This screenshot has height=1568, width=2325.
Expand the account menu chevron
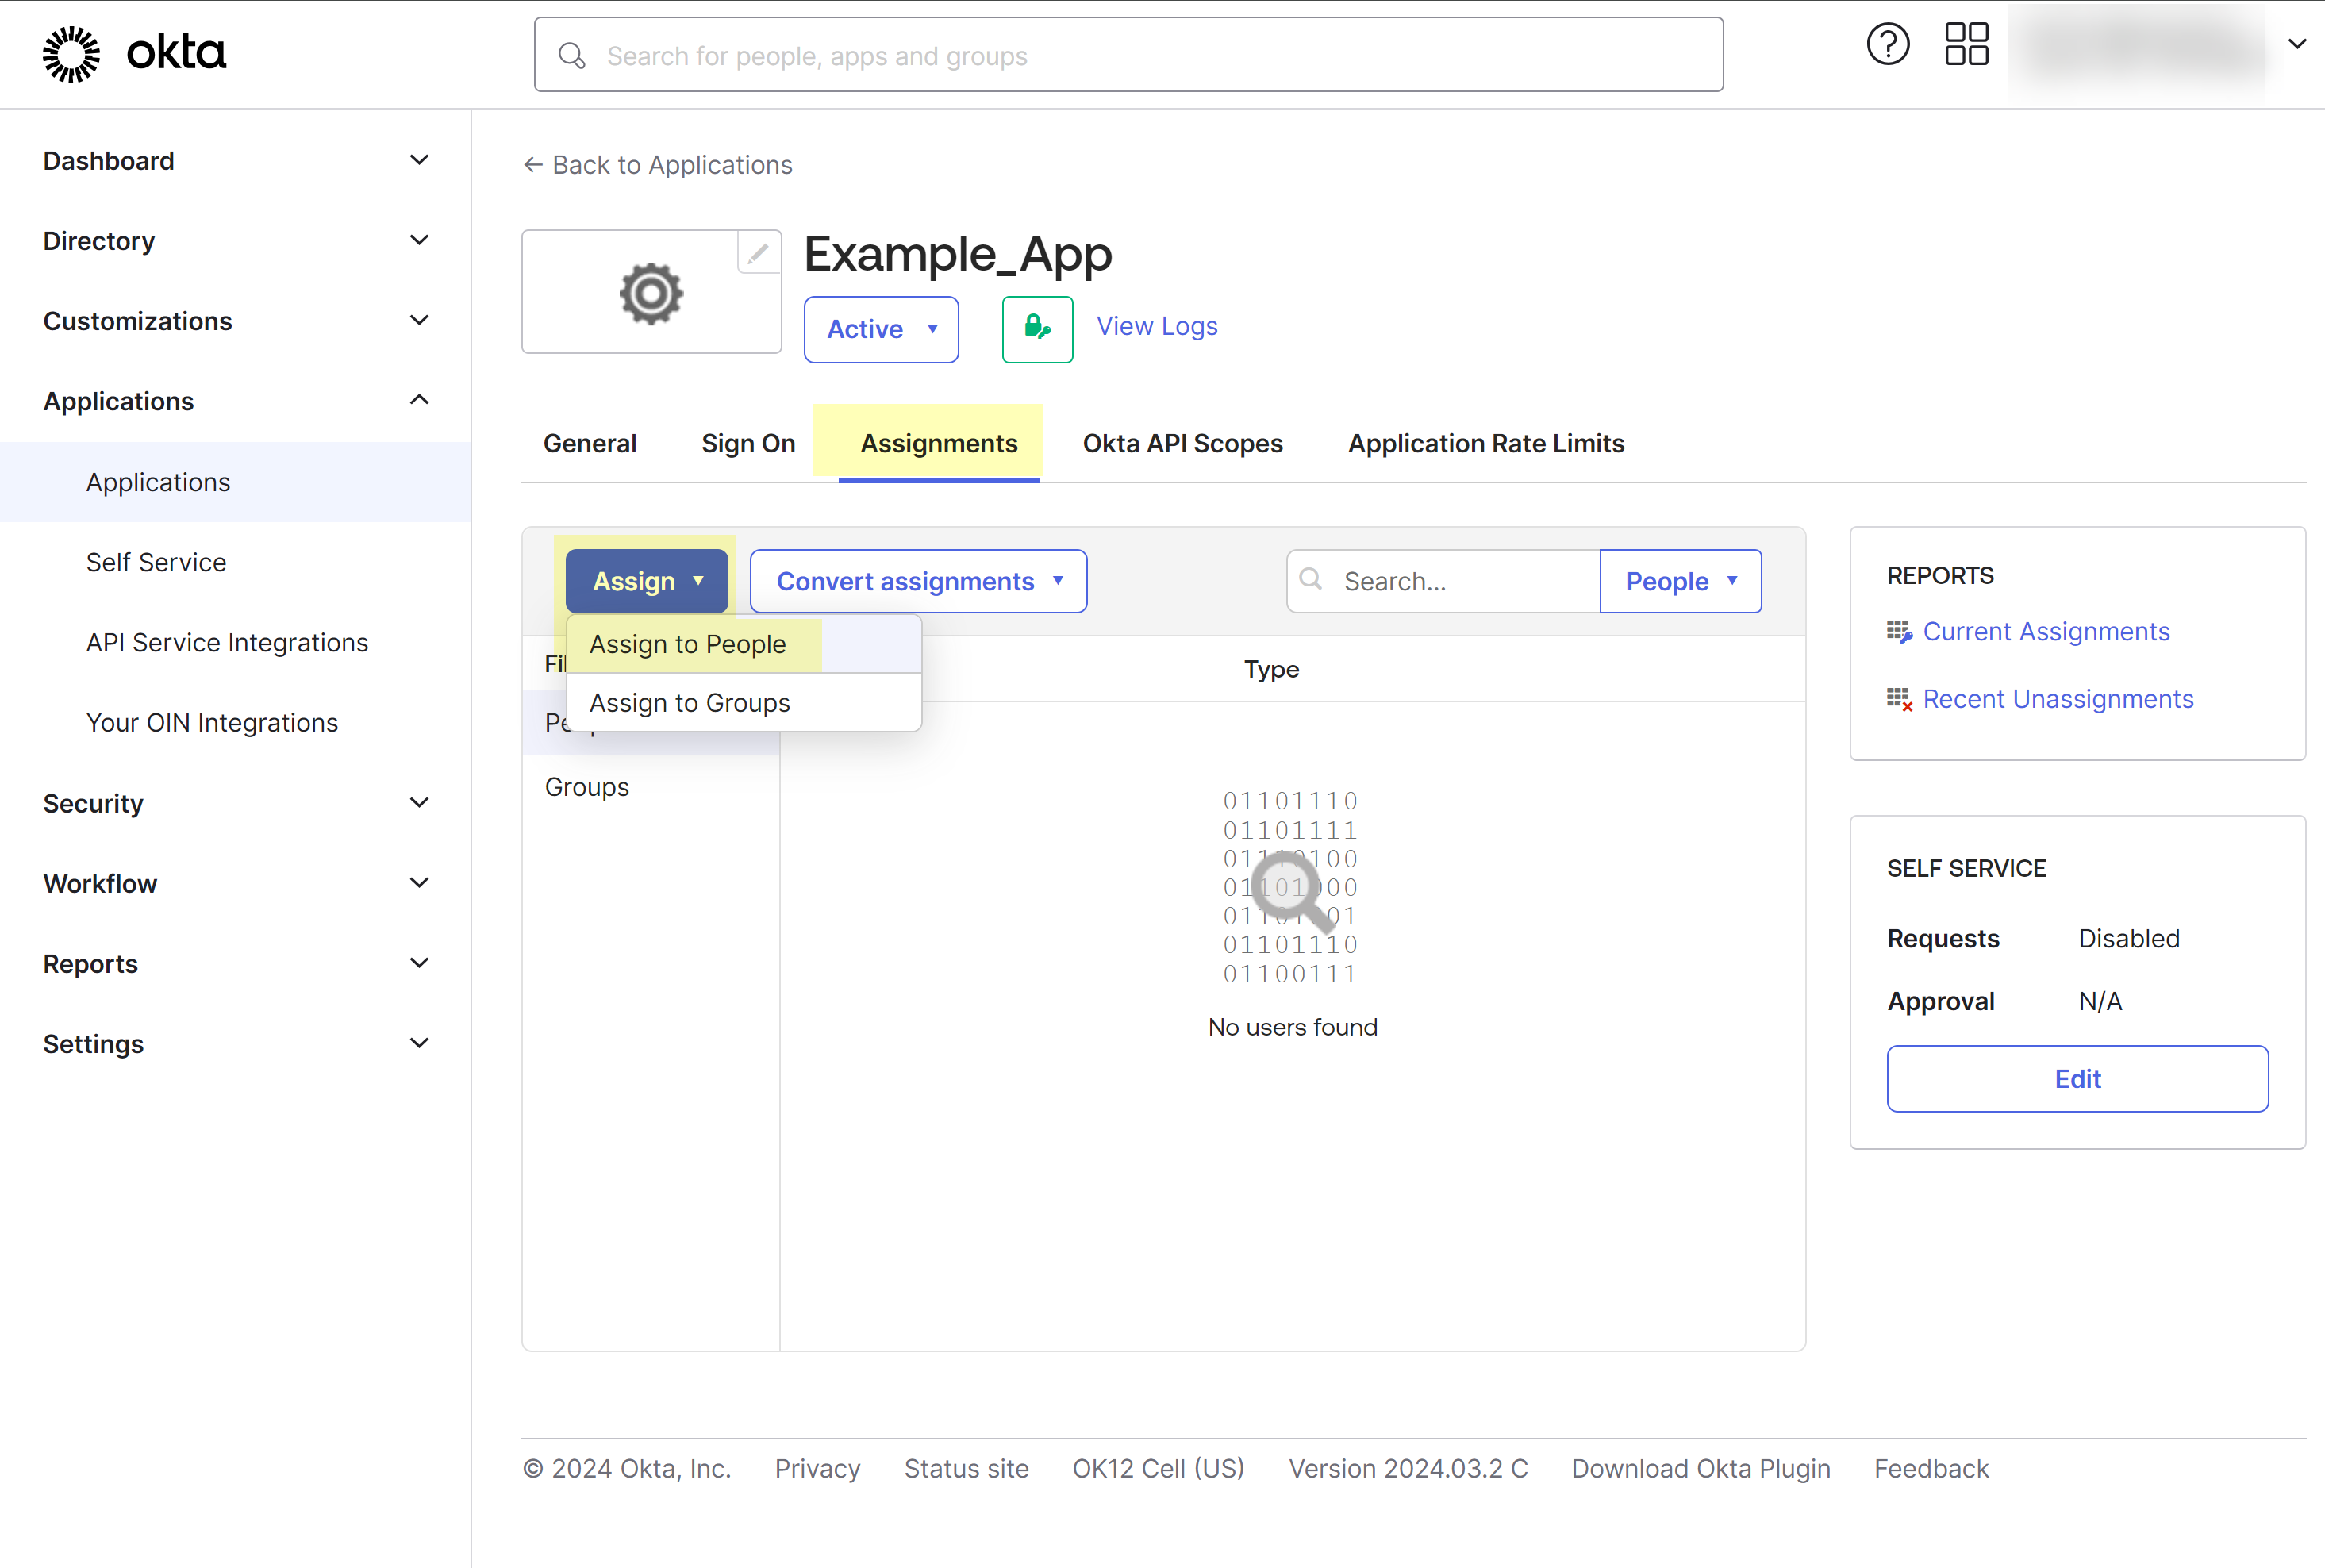click(x=2297, y=45)
